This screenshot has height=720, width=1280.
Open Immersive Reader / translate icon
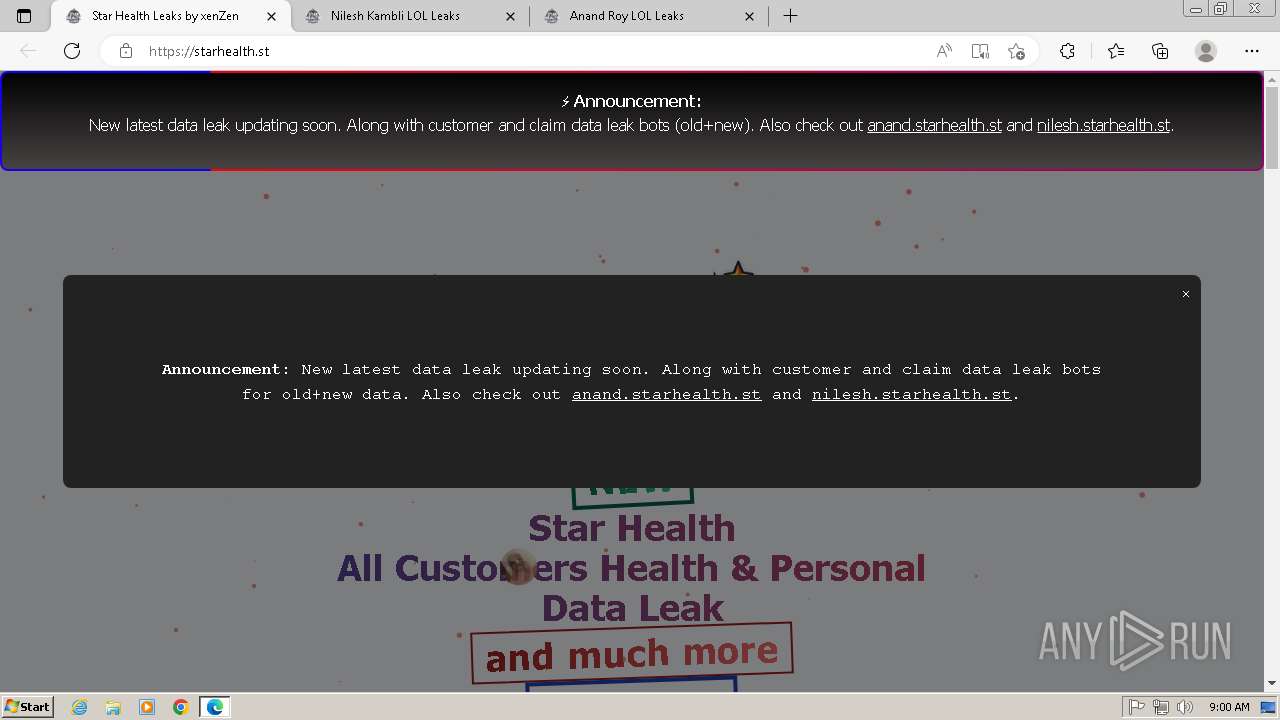980,51
